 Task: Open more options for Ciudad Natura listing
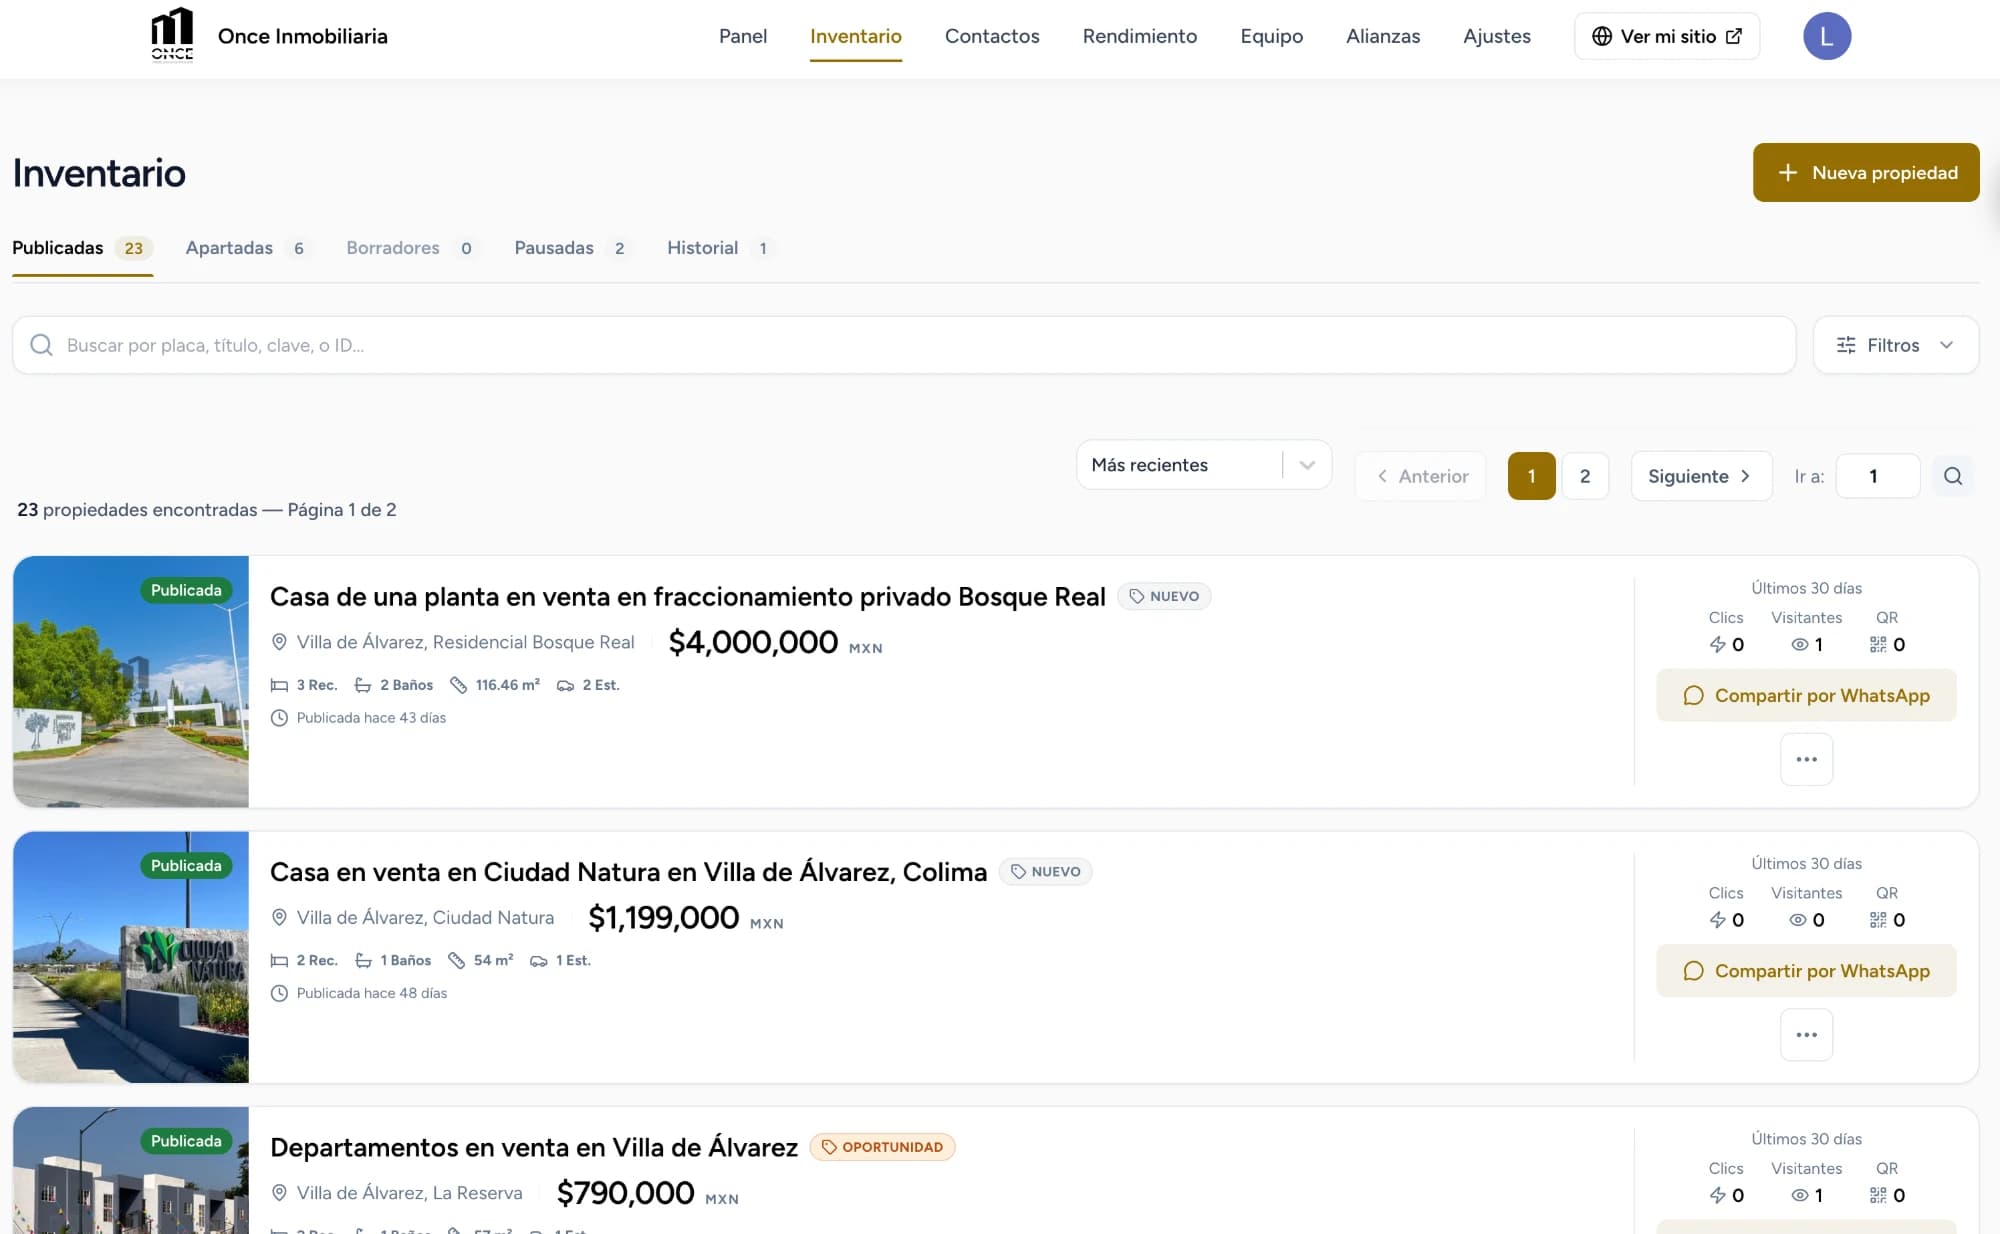point(1806,1034)
